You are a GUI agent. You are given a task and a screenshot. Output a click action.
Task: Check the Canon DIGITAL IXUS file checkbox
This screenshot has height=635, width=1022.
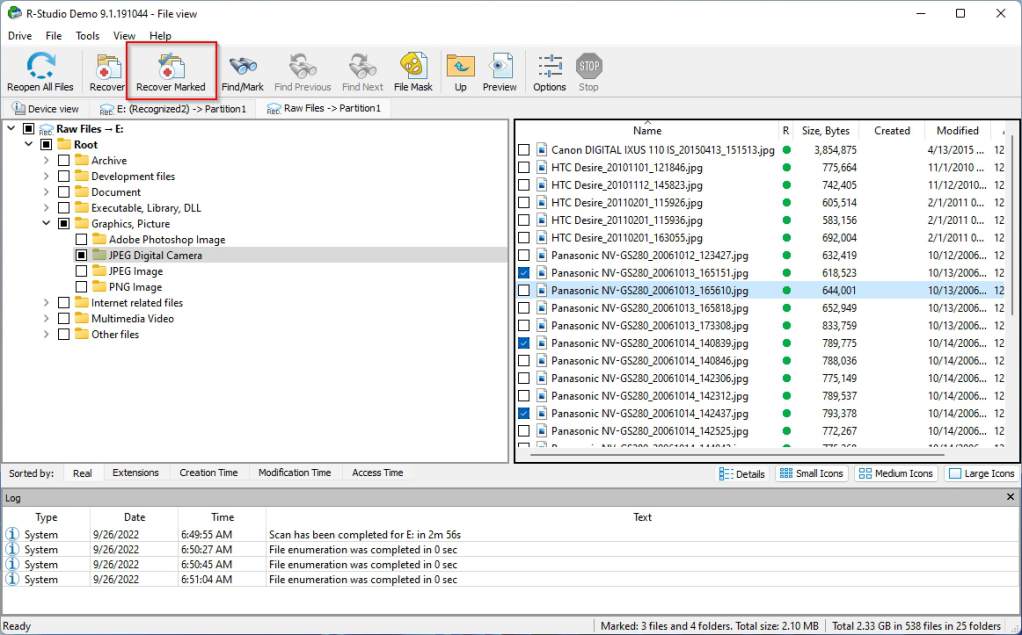[523, 150]
